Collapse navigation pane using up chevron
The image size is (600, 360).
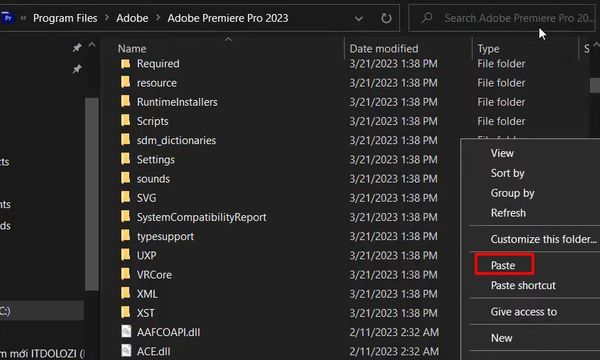tap(92, 45)
